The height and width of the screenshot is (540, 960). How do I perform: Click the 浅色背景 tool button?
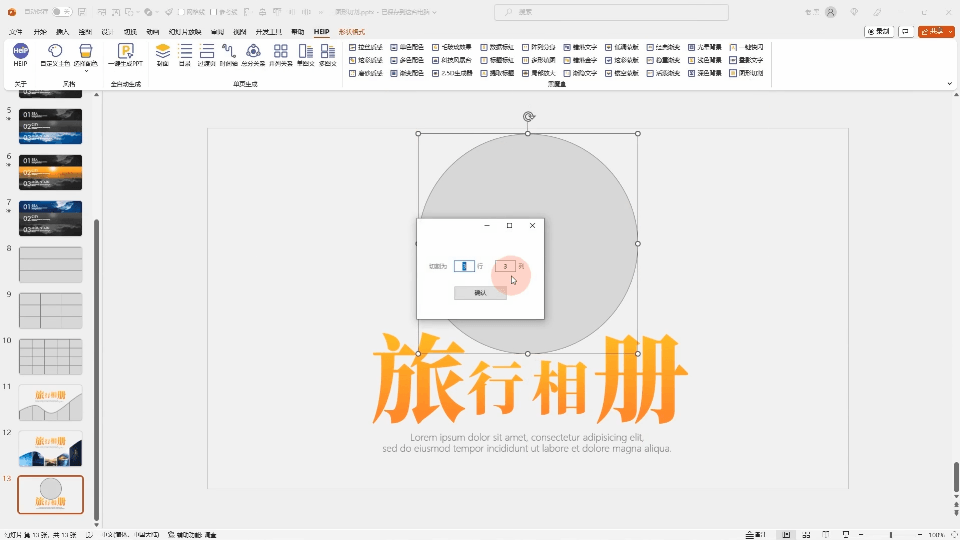[705, 60]
